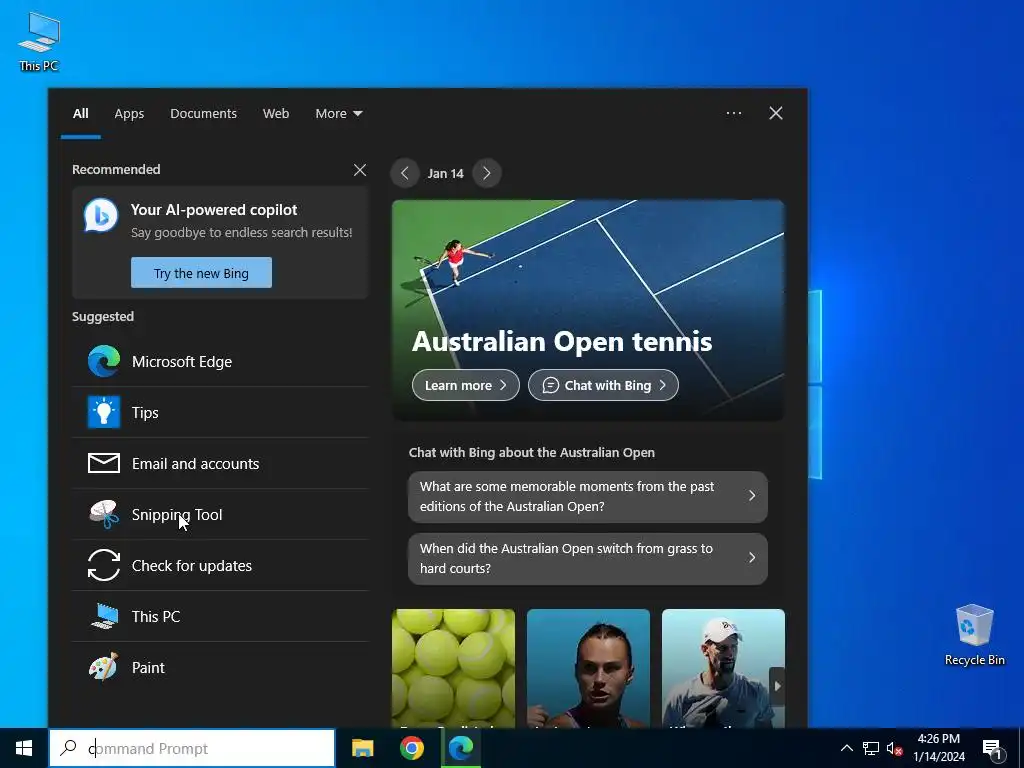
Task: Click the Check for updates refresh icon
Action: coord(104,565)
